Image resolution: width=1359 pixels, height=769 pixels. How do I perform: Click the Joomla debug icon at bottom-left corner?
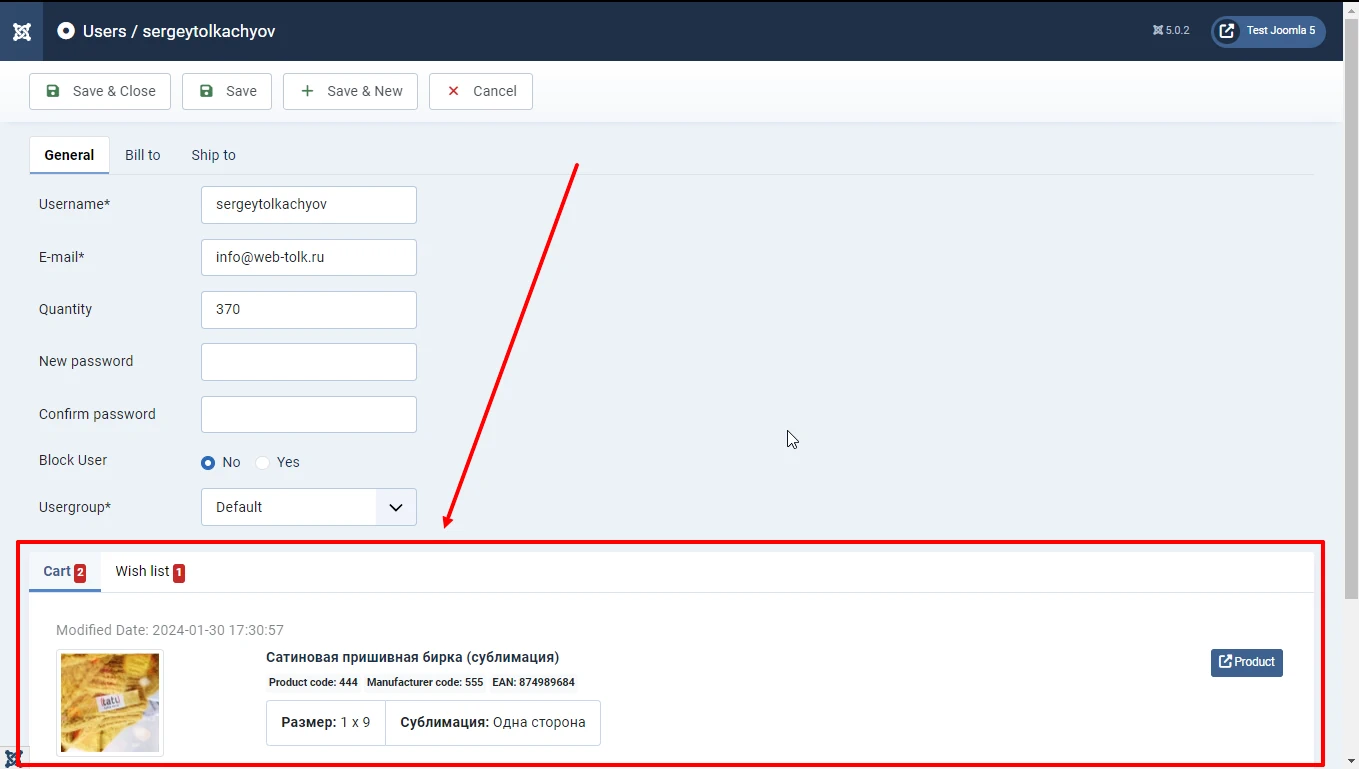pos(13,758)
